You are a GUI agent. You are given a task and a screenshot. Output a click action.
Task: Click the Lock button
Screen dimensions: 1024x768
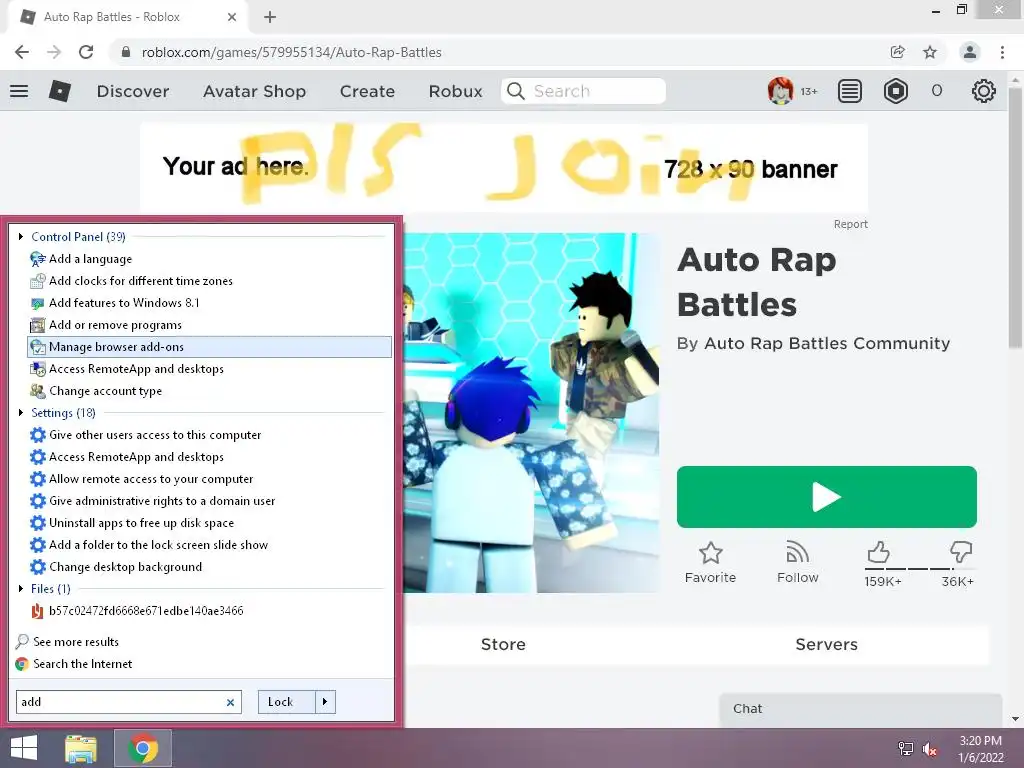(287, 702)
